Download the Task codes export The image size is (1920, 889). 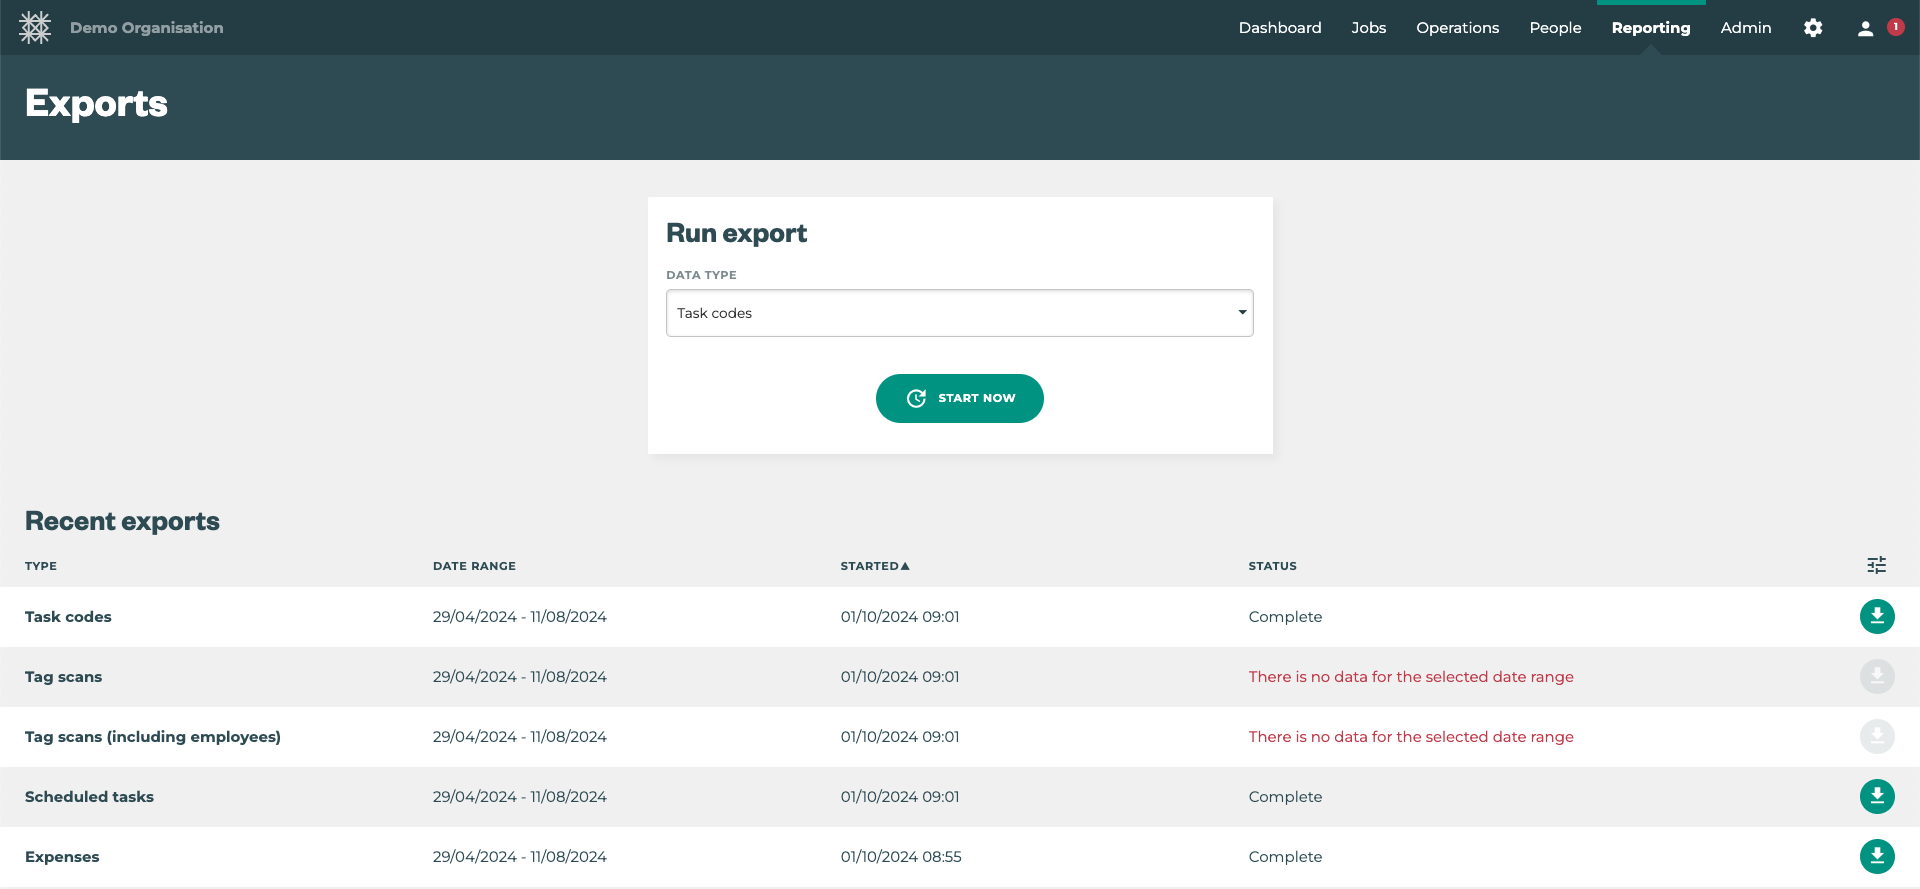[x=1876, y=617]
